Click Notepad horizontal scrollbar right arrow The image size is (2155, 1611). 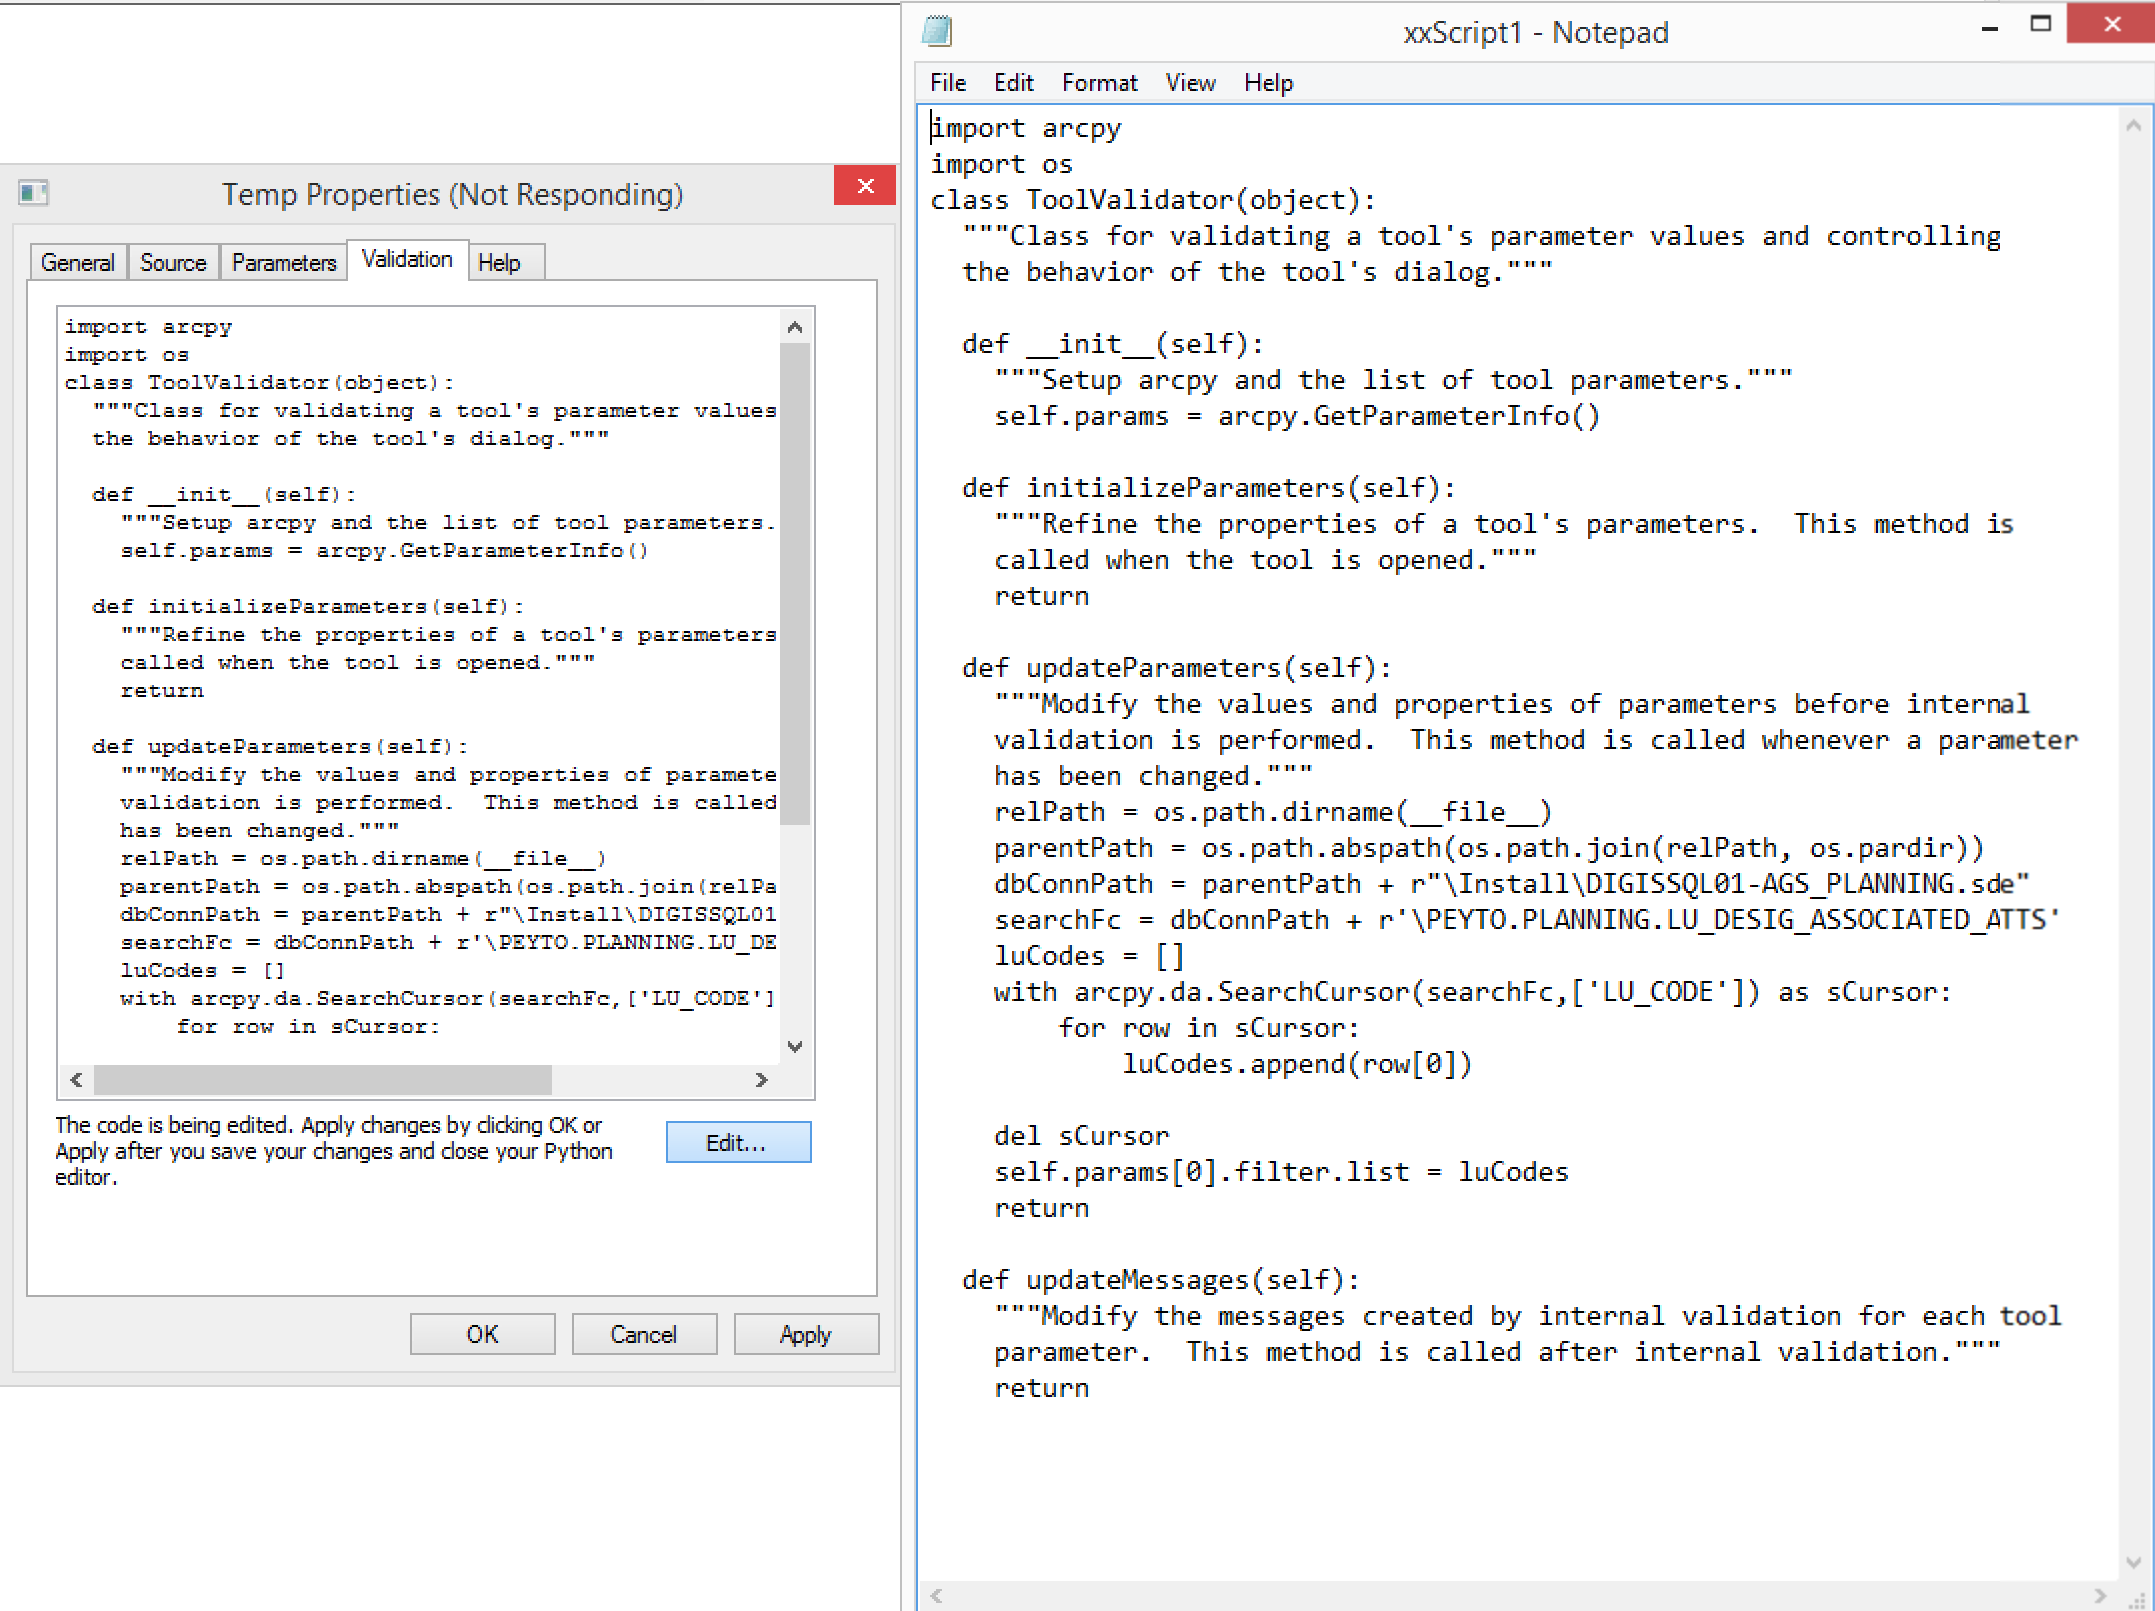[2100, 1596]
